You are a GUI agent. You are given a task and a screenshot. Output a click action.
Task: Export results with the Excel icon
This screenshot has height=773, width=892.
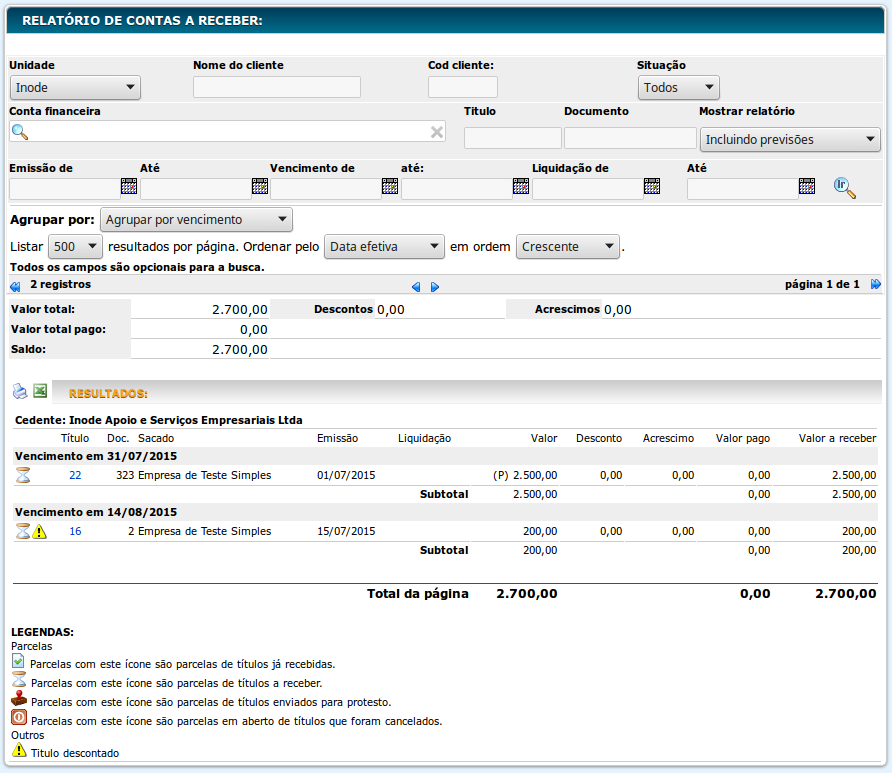tap(40, 391)
